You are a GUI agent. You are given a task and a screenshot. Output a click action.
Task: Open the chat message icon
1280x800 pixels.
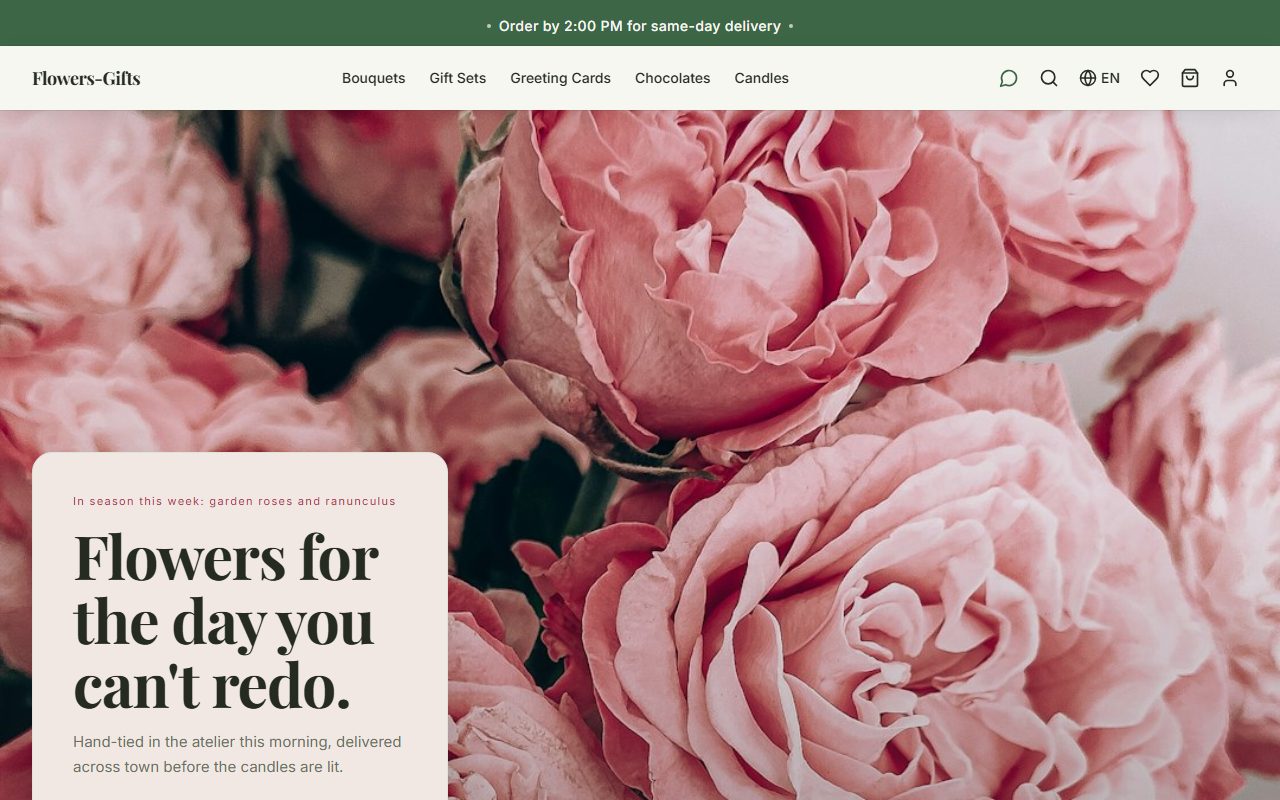[x=1008, y=78]
